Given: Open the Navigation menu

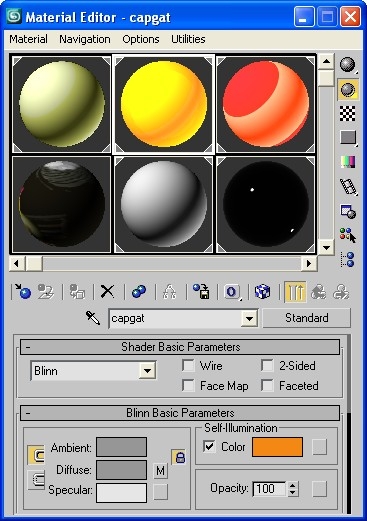Looking at the screenshot, I should 85,39.
